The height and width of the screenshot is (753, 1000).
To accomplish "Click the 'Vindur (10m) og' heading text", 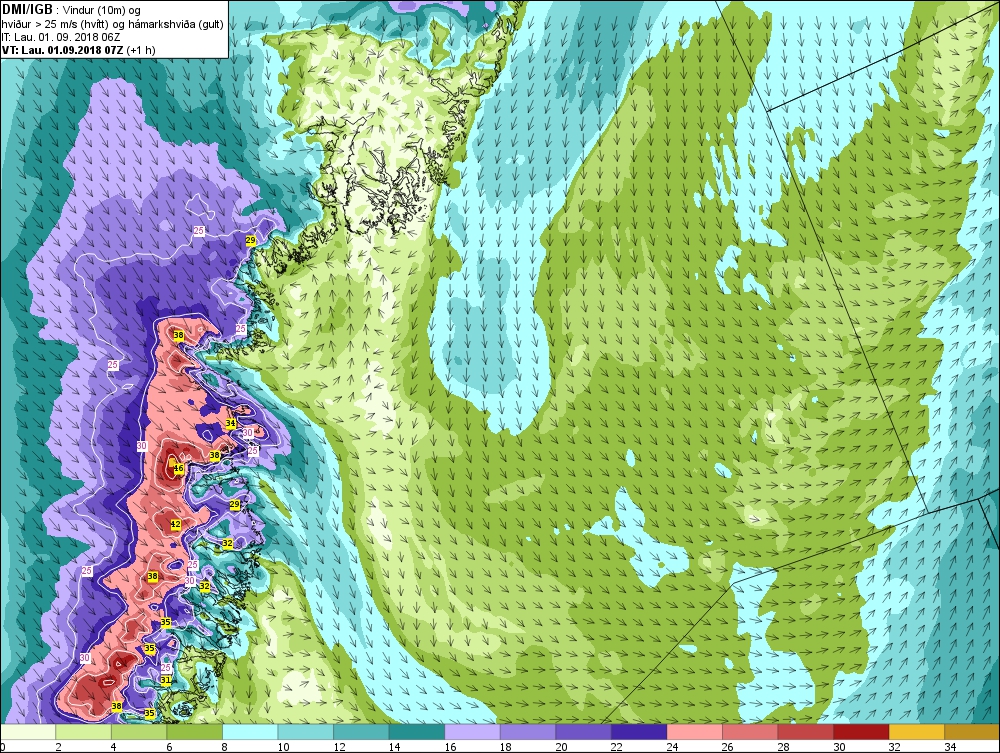I will coord(102,10).
